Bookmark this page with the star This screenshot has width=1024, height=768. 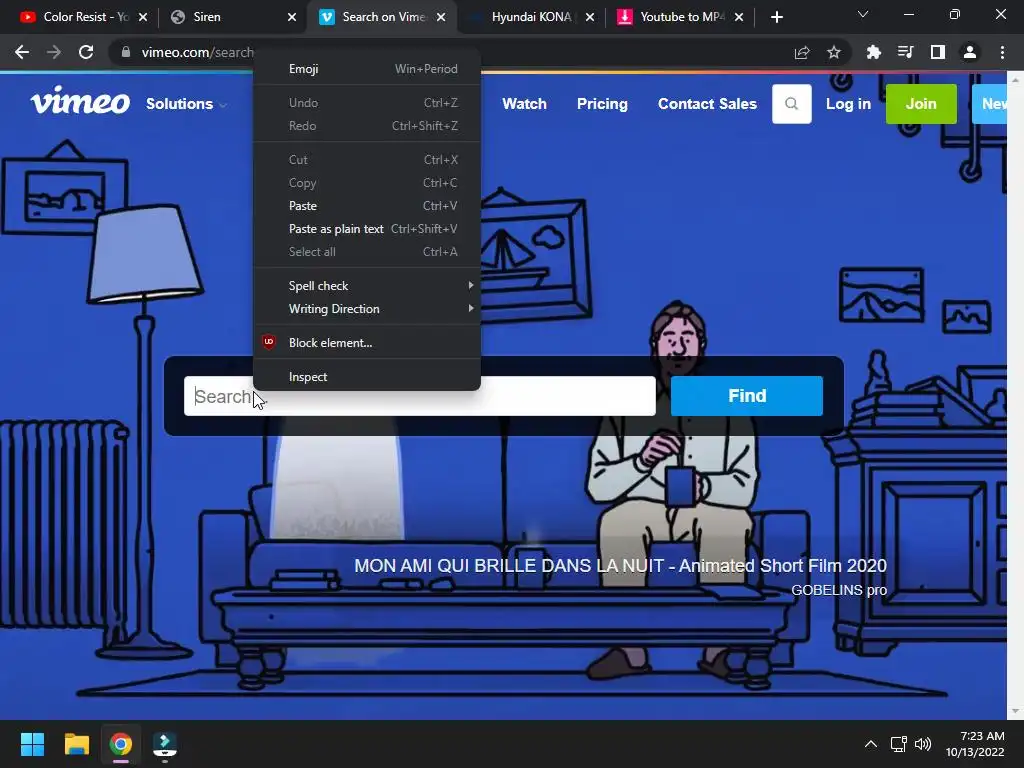[x=834, y=52]
